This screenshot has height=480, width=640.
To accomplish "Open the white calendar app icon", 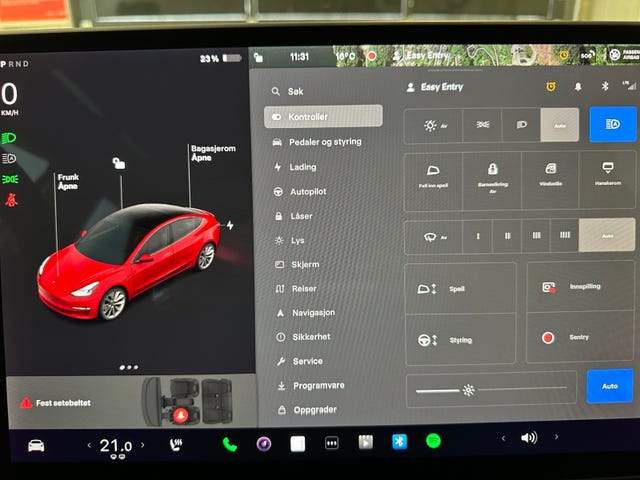I will coord(298,444).
